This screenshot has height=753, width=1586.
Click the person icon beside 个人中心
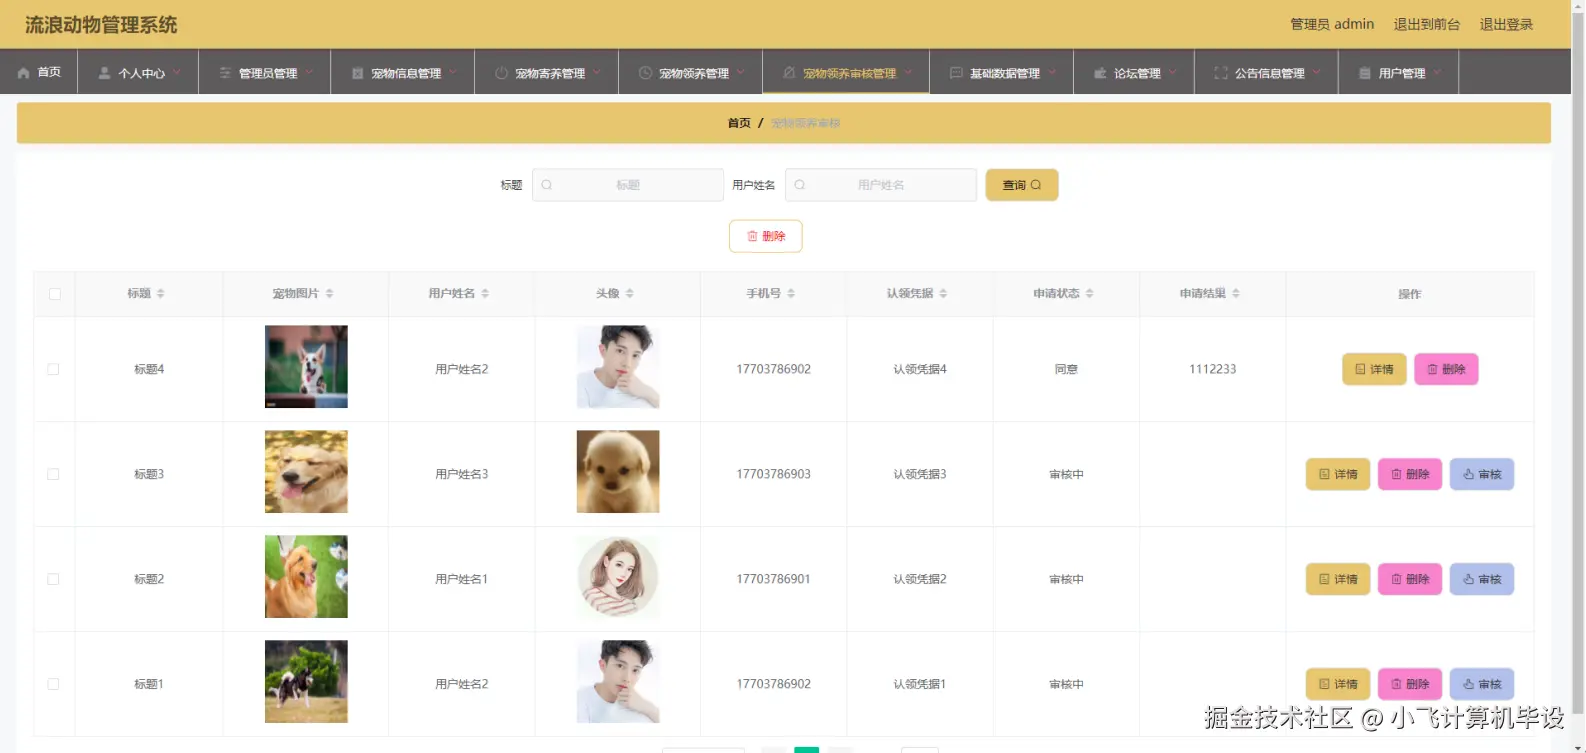[x=104, y=73]
